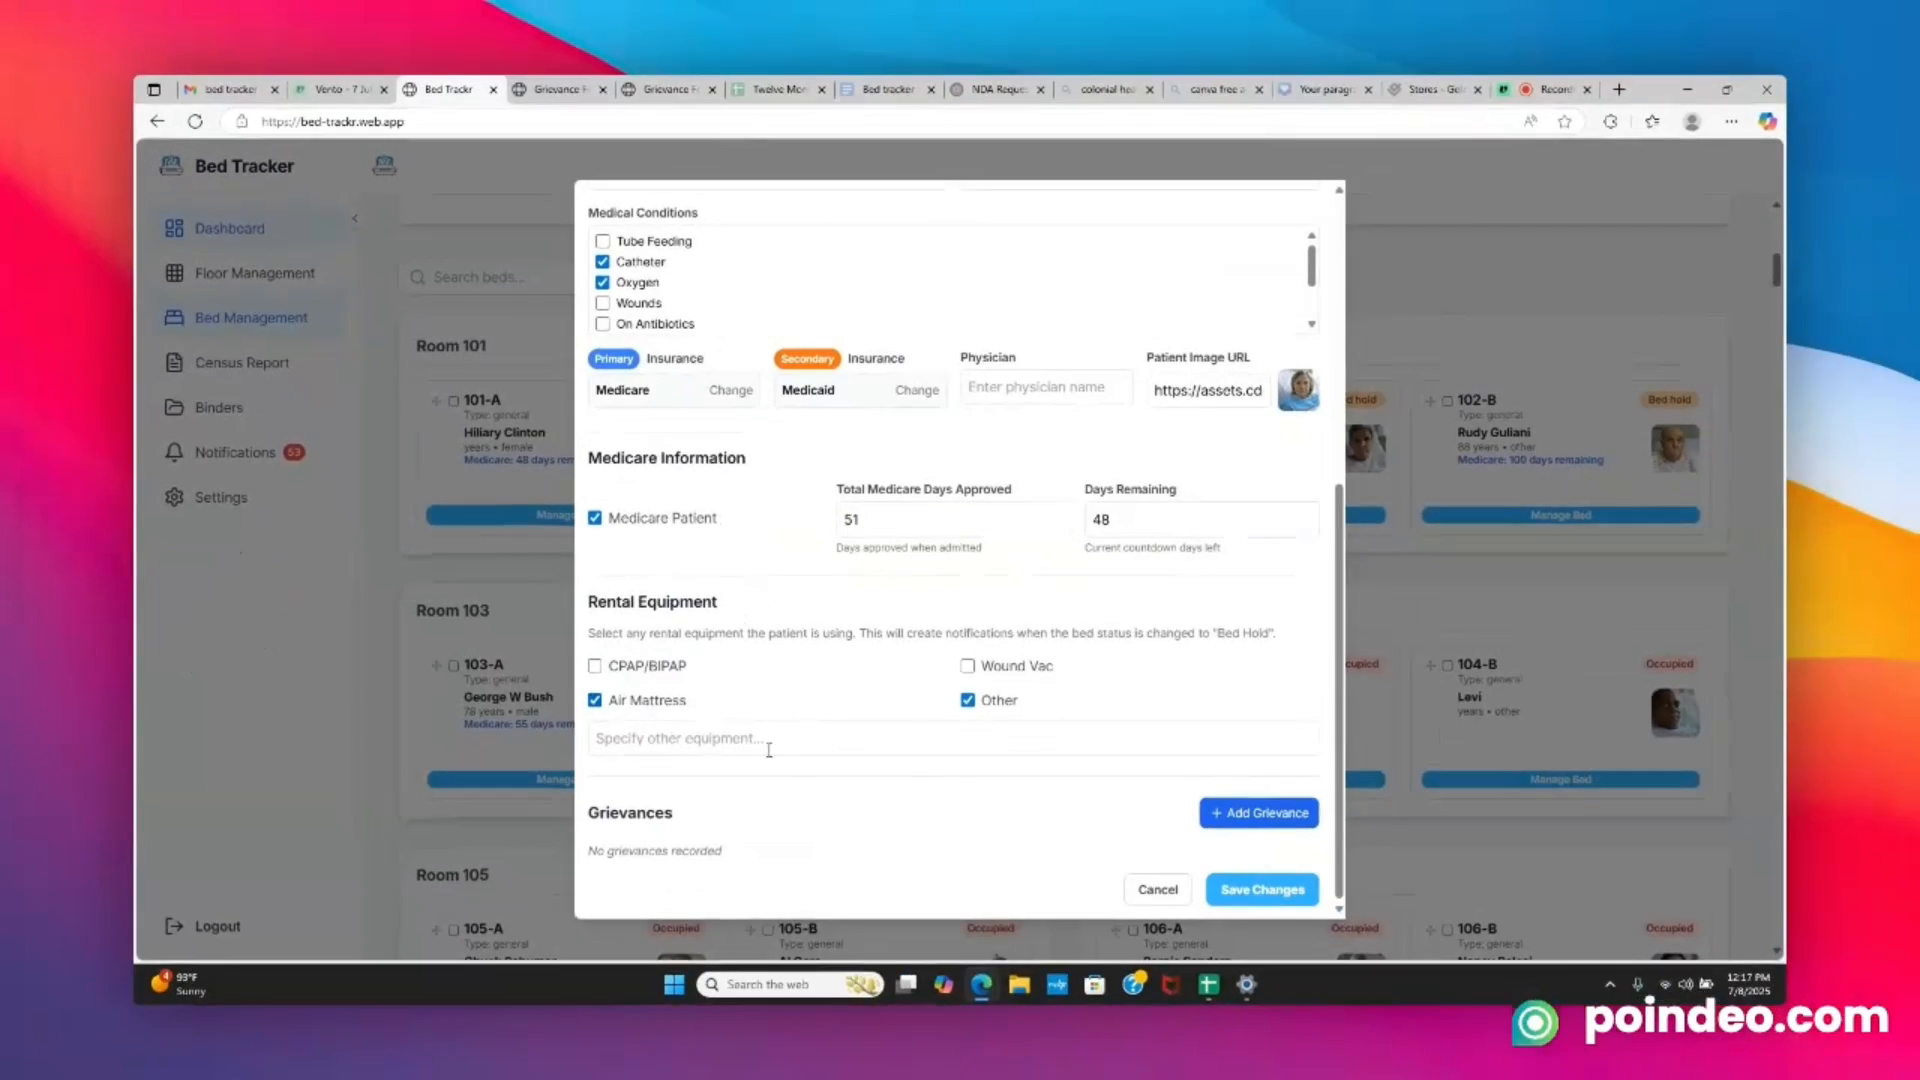Open Floor Management from the sidebar
This screenshot has height=1080, width=1920.
coord(174,272)
